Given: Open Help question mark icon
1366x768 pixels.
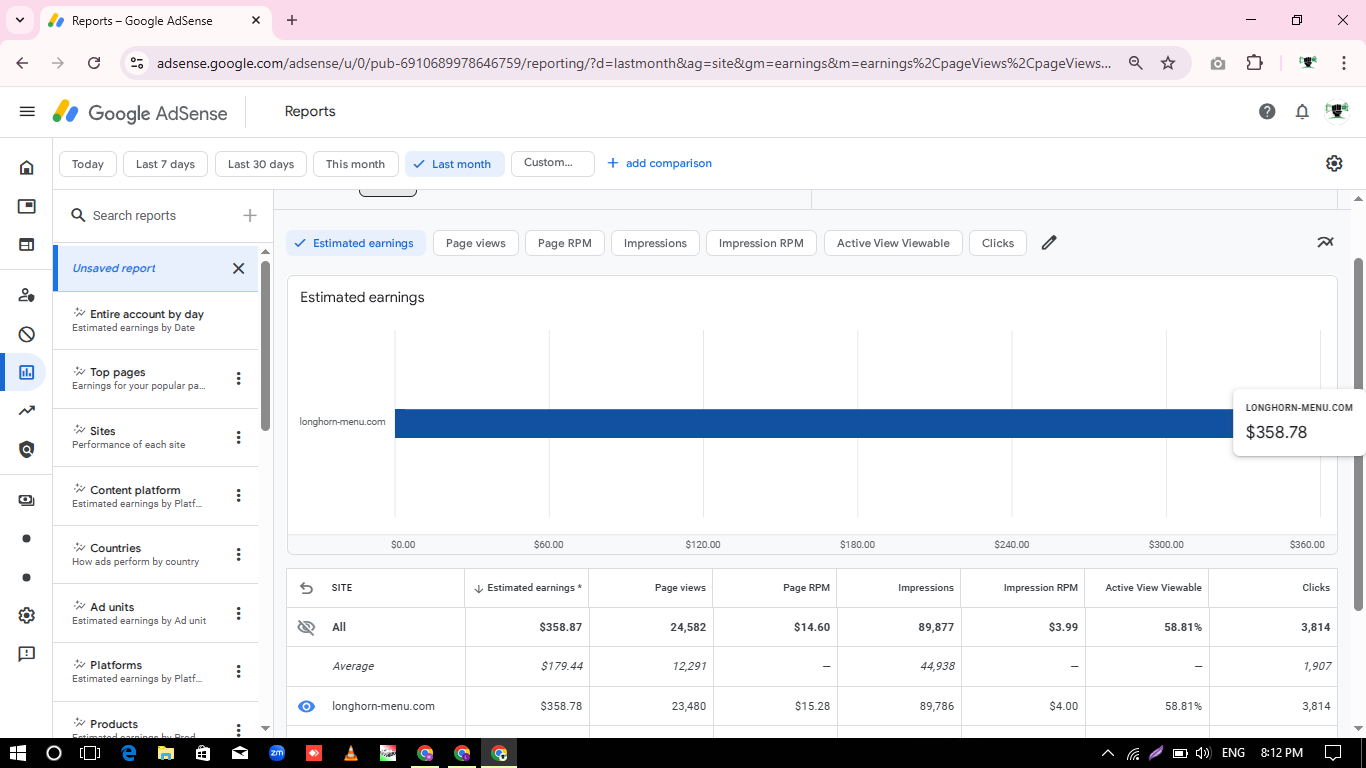Looking at the screenshot, I should [x=1267, y=112].
